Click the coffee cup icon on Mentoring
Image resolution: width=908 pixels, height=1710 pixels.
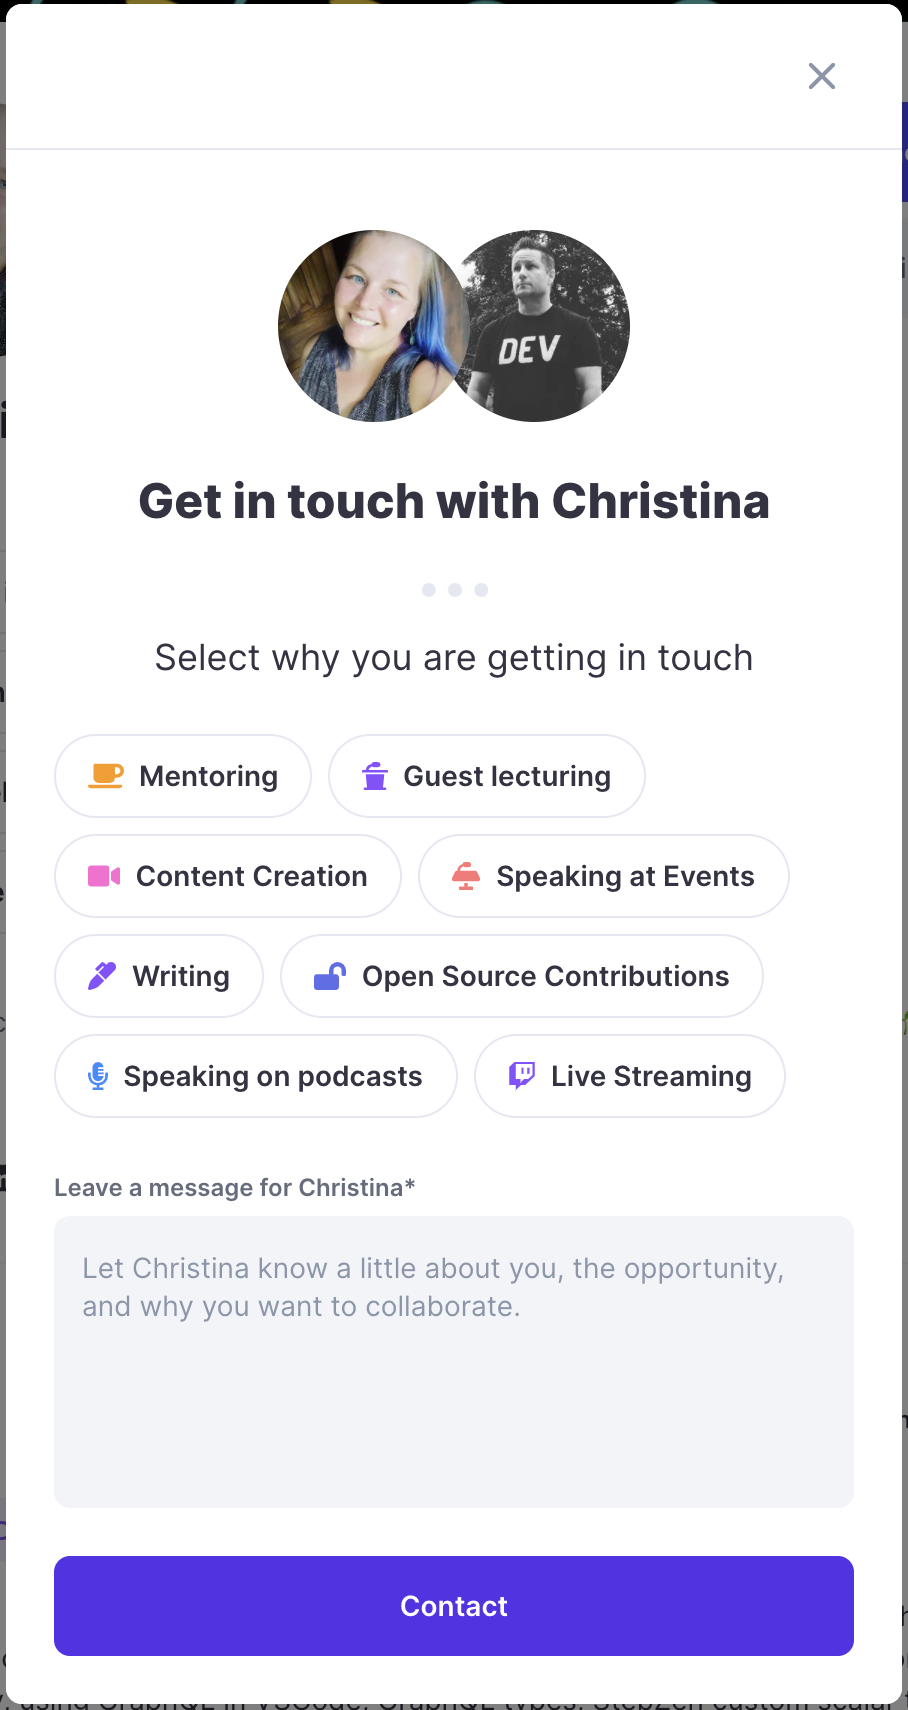(104, 775)
